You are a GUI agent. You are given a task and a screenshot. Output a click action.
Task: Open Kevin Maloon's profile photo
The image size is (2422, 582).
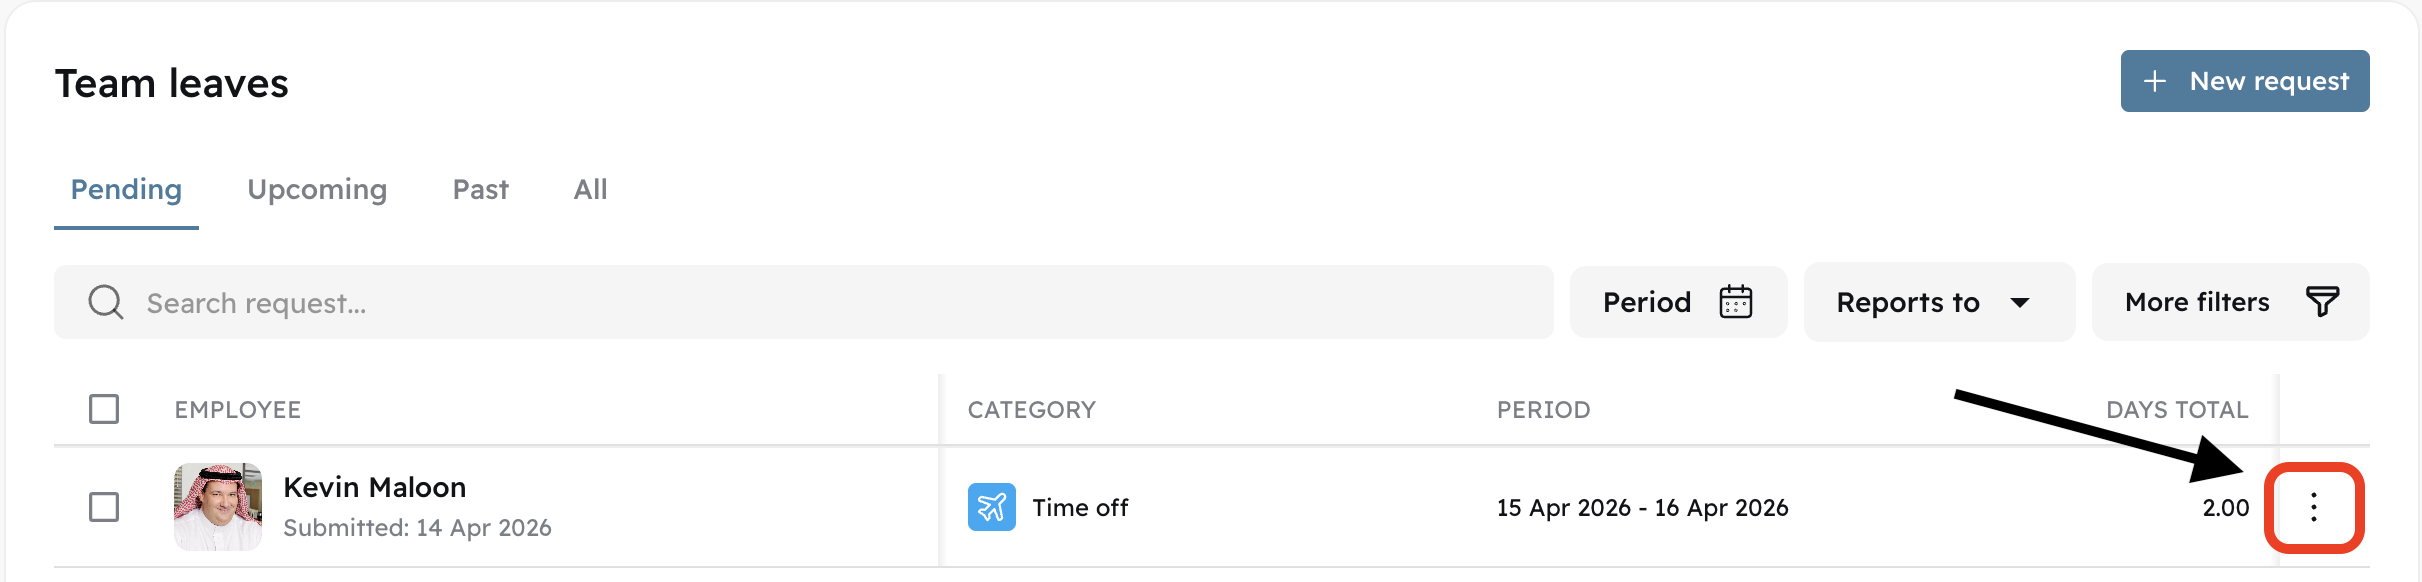click(218, 507)
